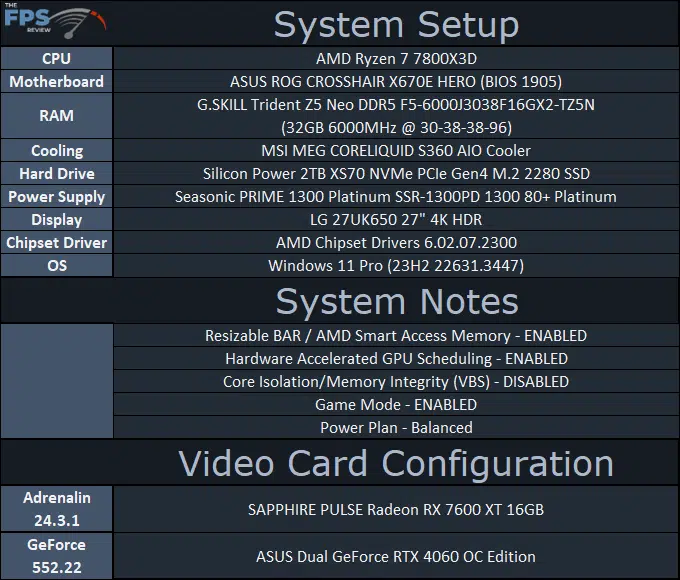The height and width of the screenshot is (580, 680).
Task: Select the GeForce 552.22 driver label
Action: [x=56, y=556]
